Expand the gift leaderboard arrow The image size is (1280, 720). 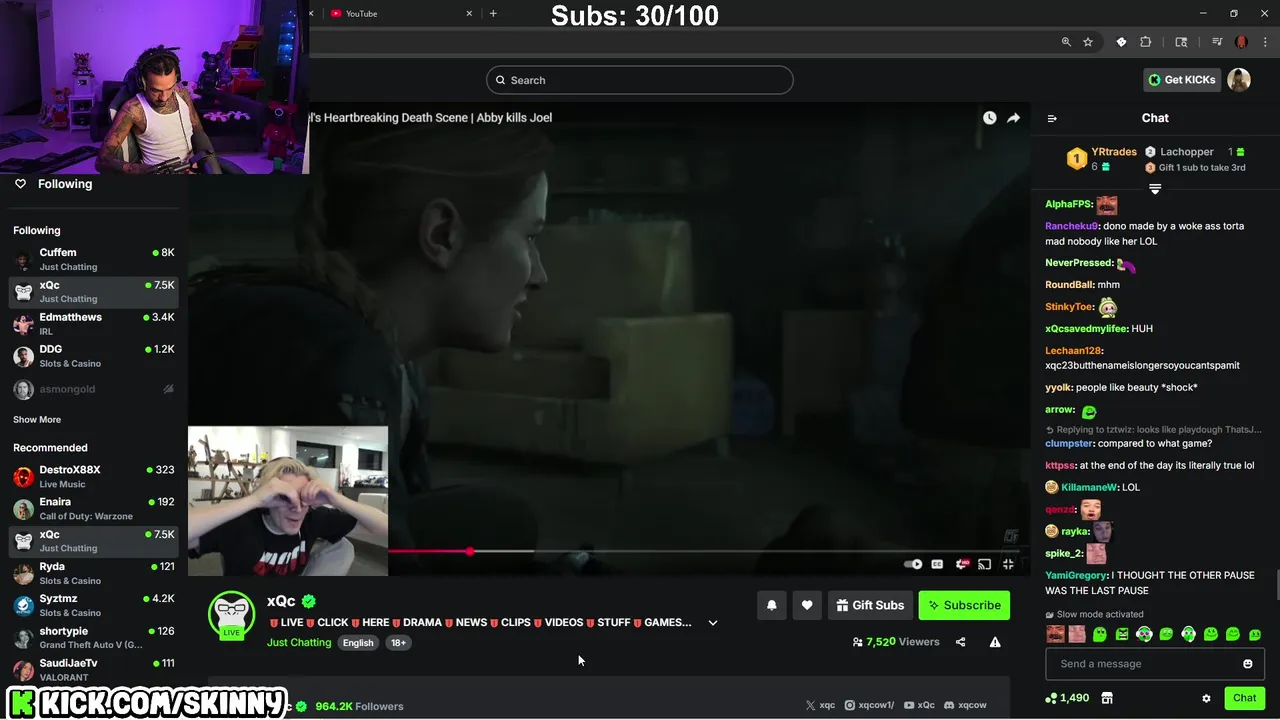tap(1155, 188)
